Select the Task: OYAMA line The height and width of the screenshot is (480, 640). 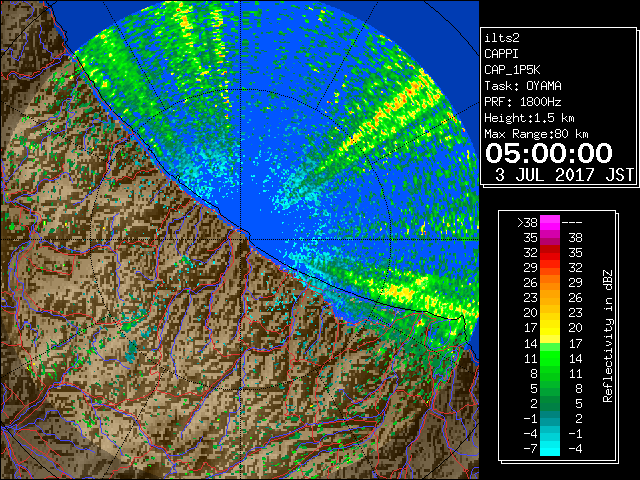point(523,86)
